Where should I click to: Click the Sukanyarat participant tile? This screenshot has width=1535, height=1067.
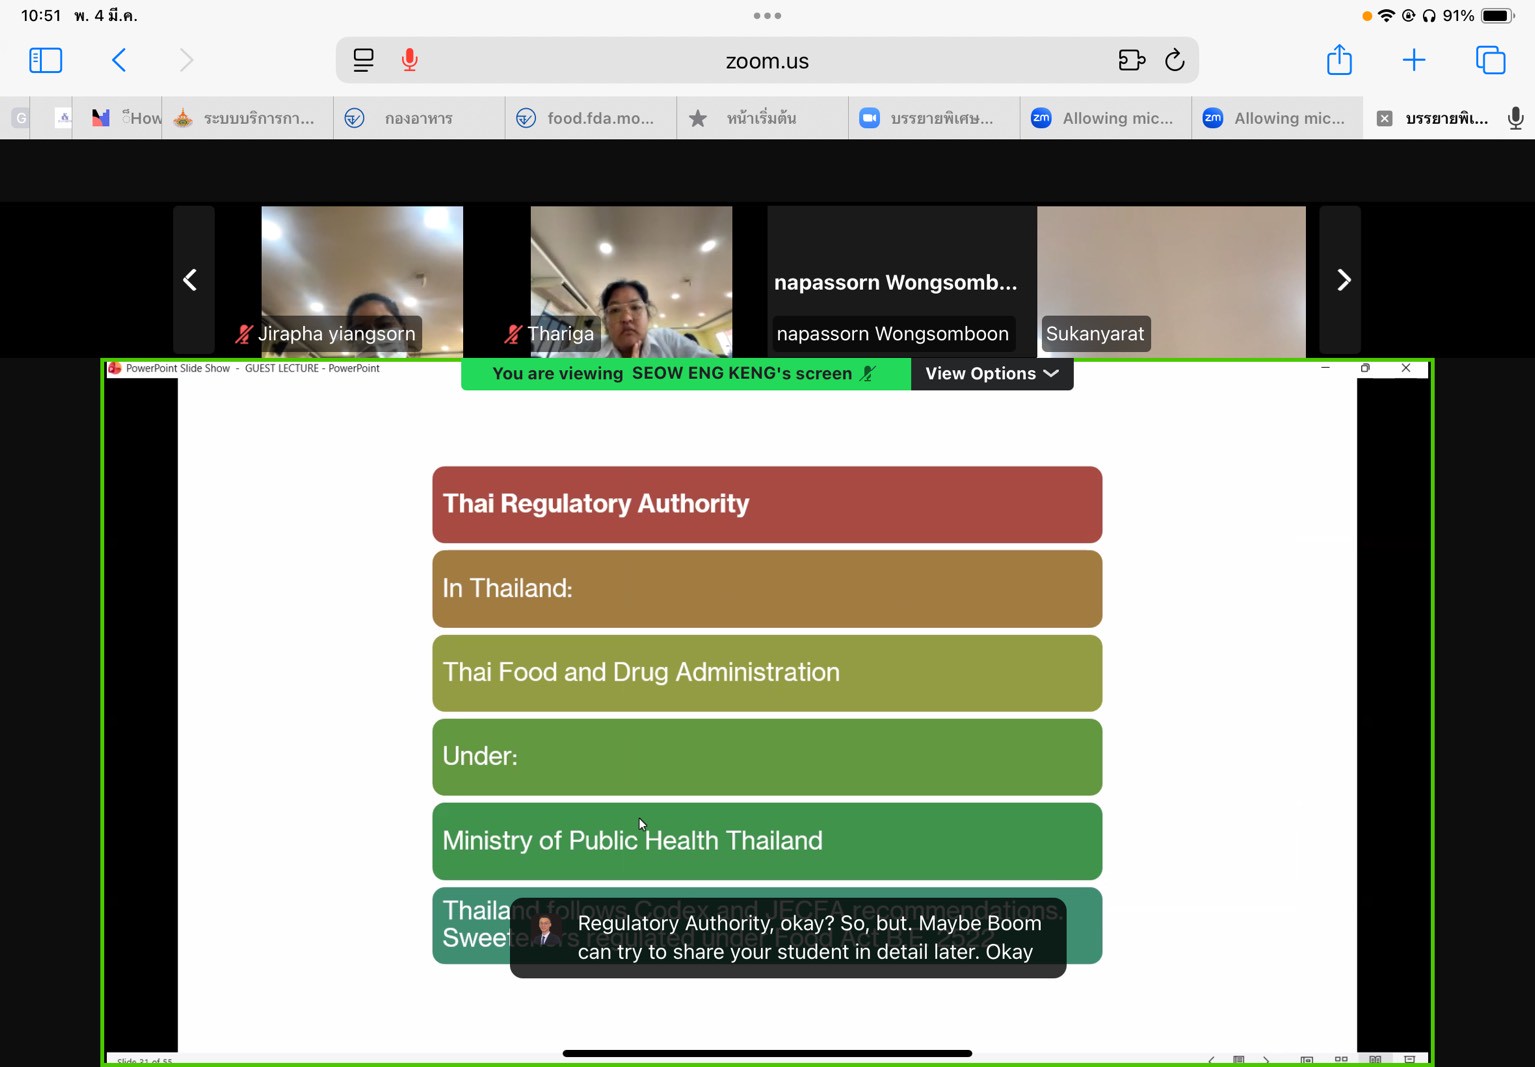click(1171, 280)
